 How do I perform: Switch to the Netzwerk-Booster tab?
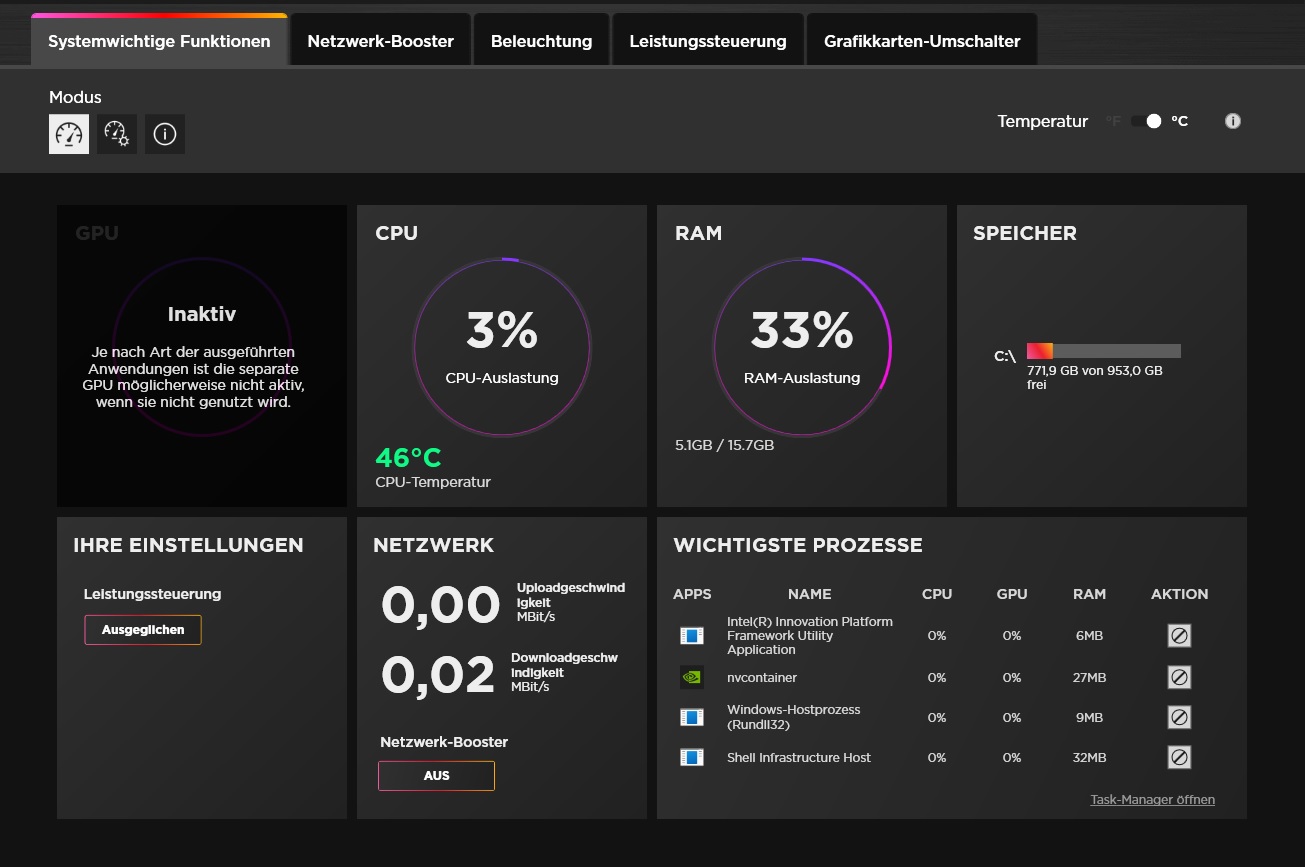point(380,42)
